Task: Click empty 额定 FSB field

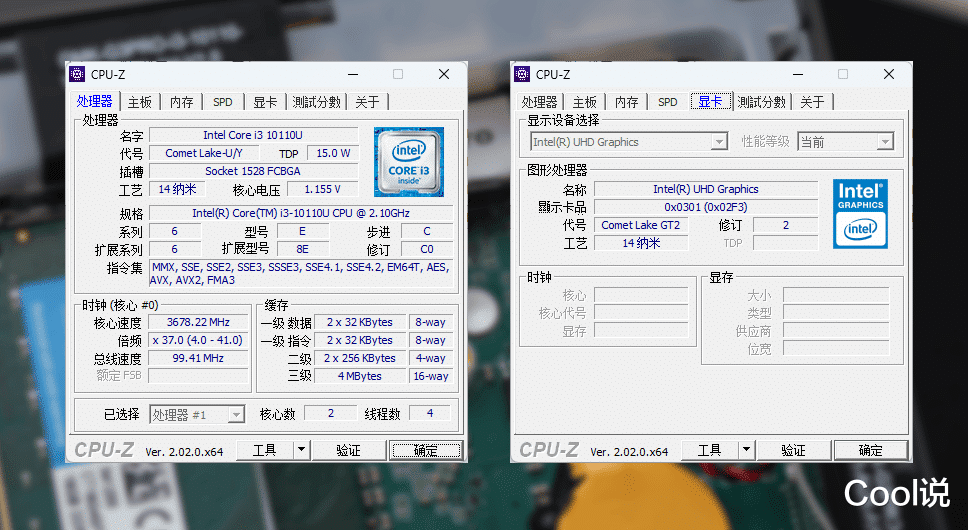Action: [198, 376]
